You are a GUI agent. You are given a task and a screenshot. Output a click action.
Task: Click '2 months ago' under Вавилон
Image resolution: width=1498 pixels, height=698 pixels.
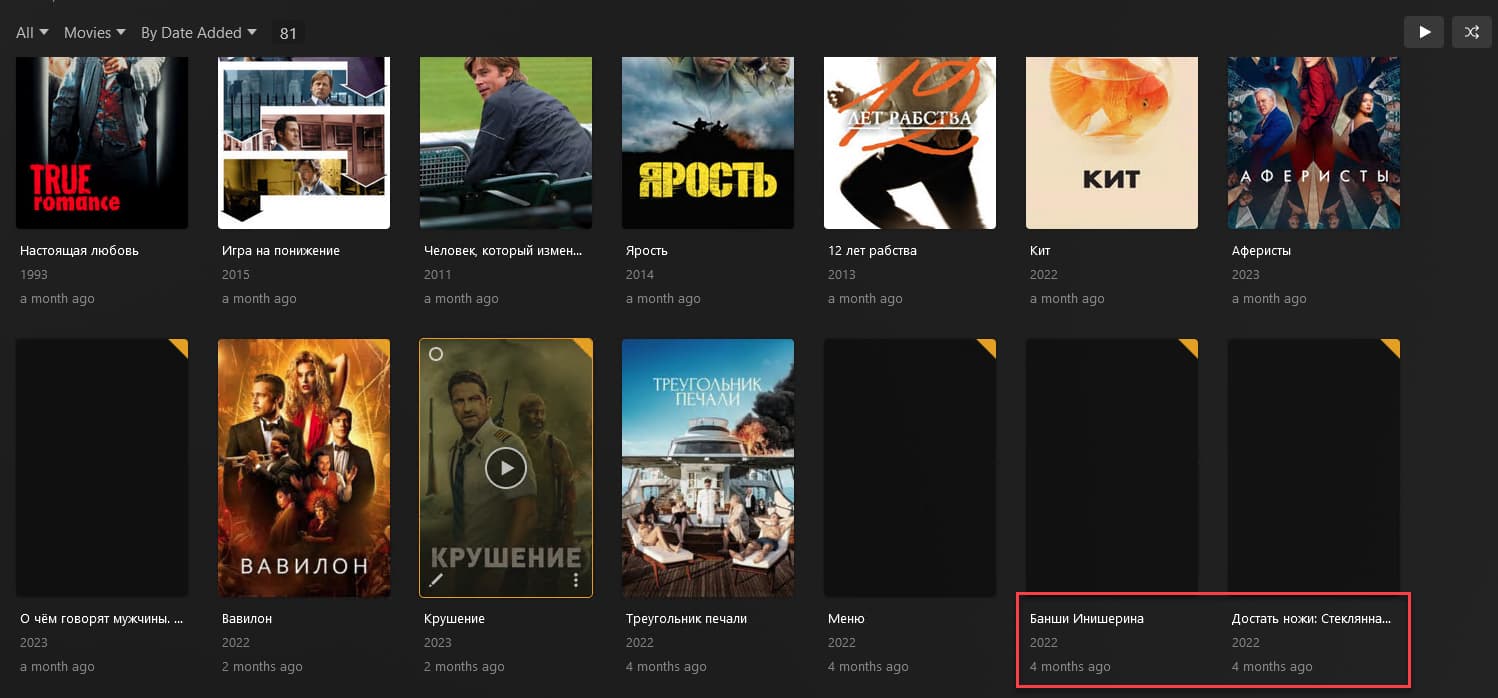[262, 667]
